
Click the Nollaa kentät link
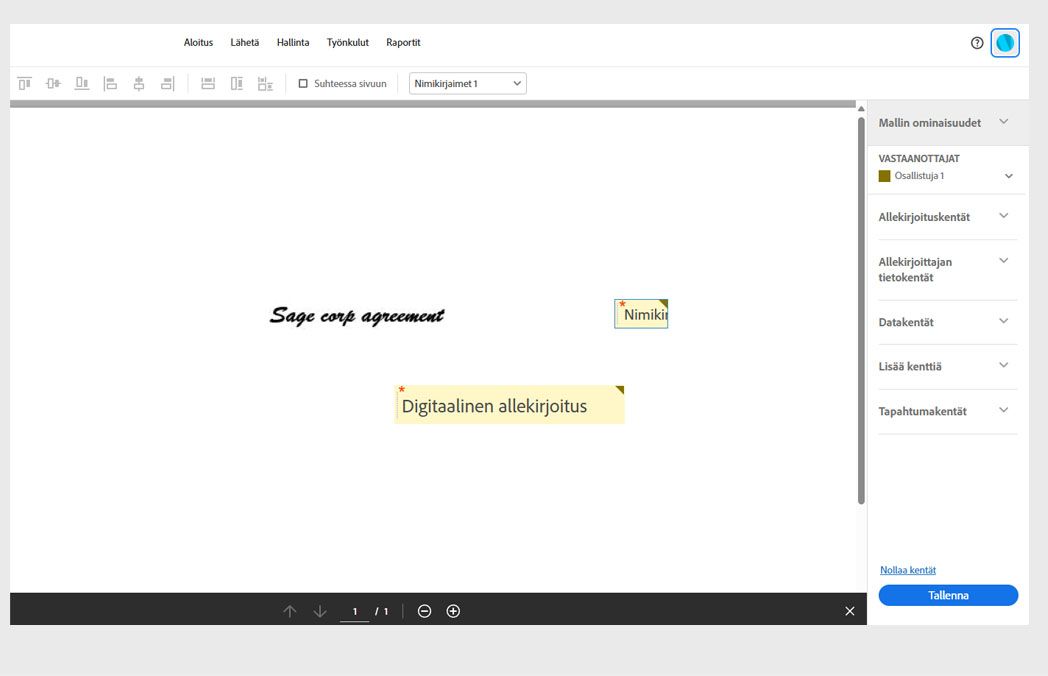(908, 570)
